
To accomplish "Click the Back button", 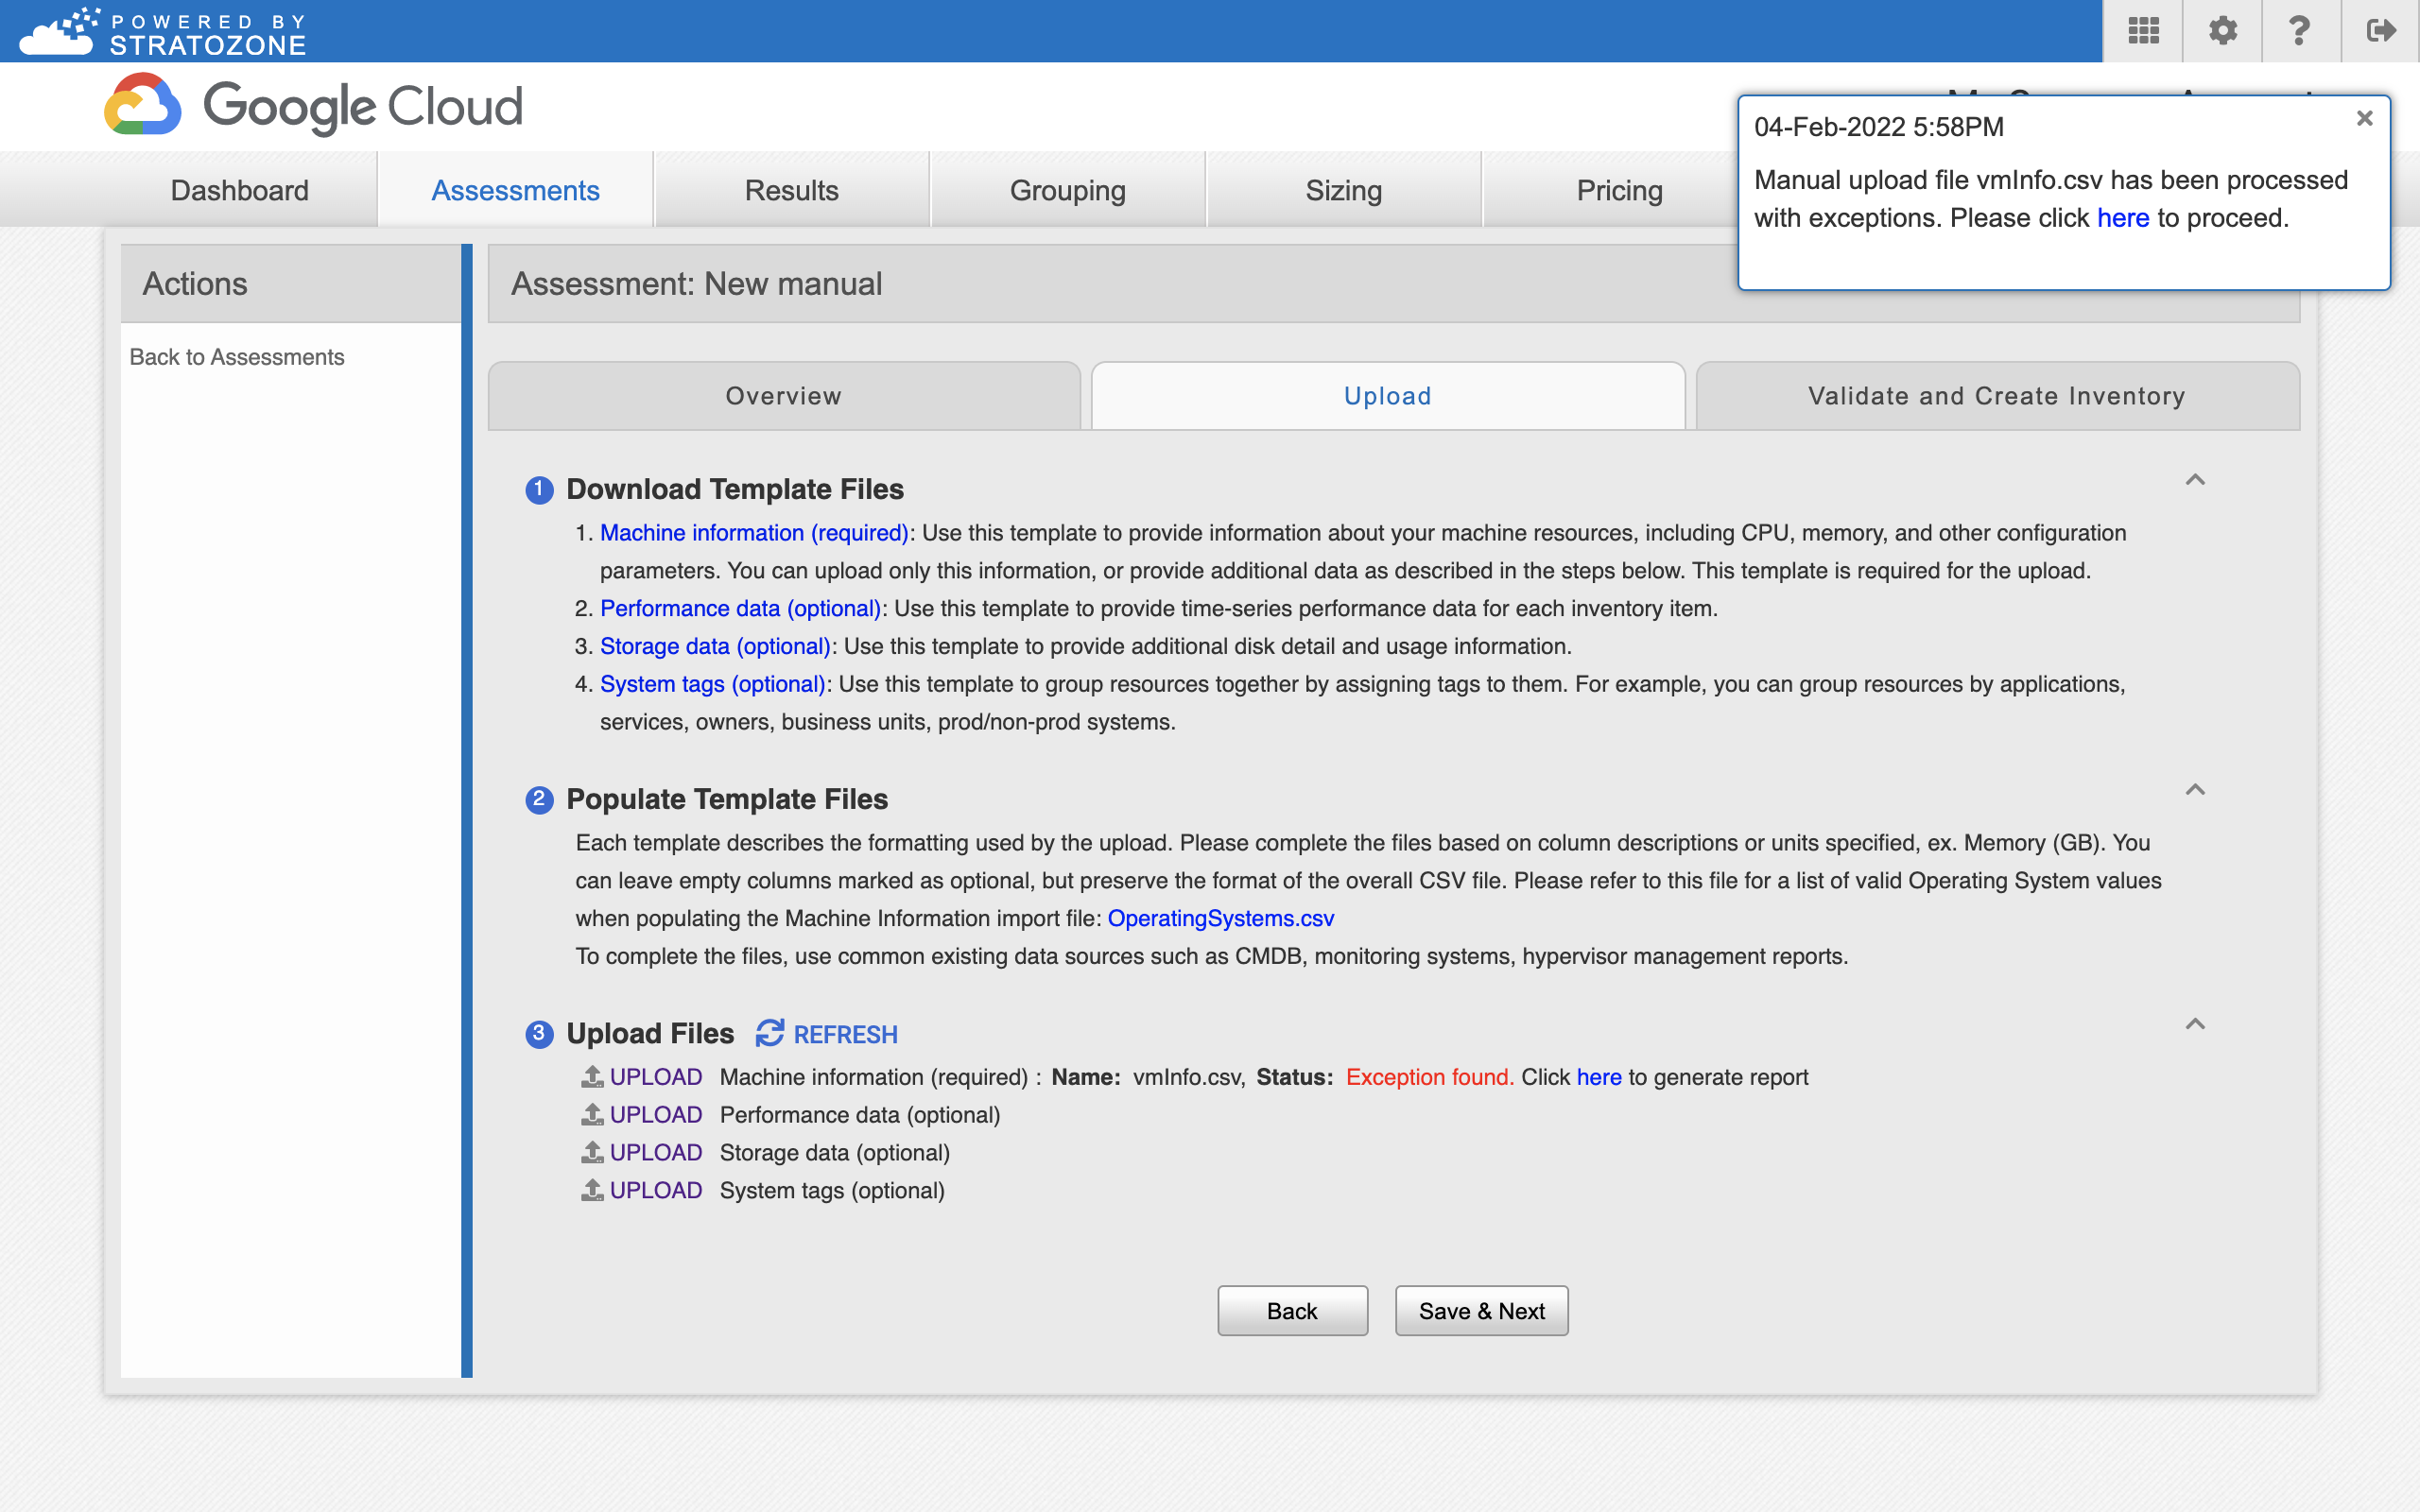I will coord(1293,1312).
